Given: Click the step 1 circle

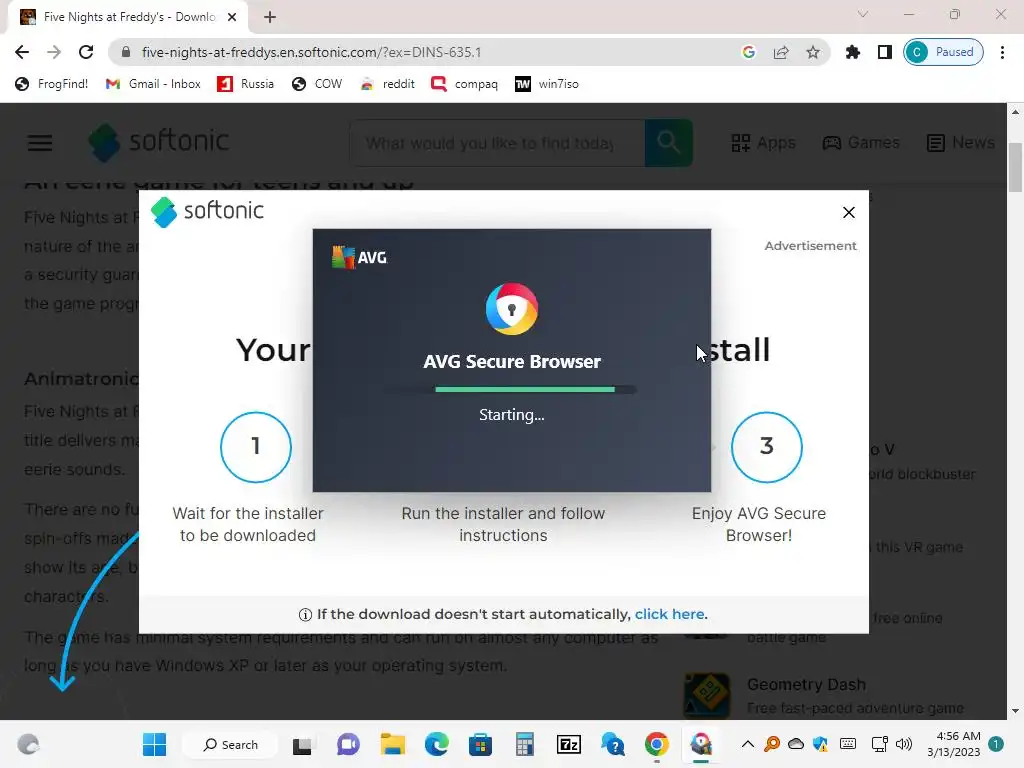Looking at the screenshot, I should [256, 447].
